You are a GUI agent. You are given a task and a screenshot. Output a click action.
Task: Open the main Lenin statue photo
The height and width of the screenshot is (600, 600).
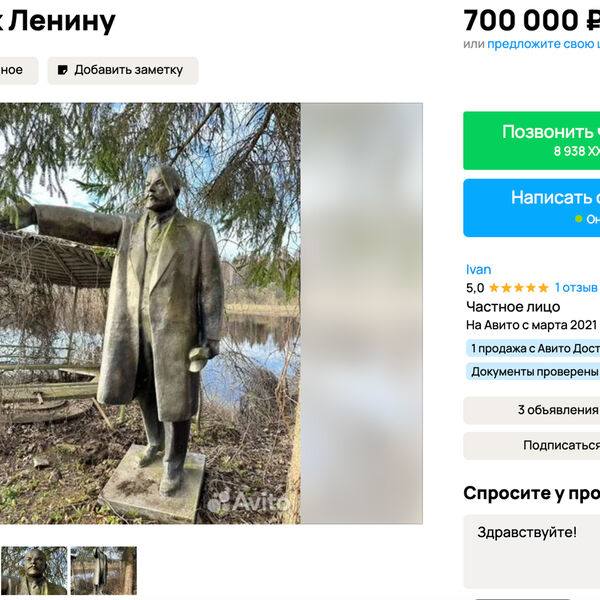click(150, 313)
